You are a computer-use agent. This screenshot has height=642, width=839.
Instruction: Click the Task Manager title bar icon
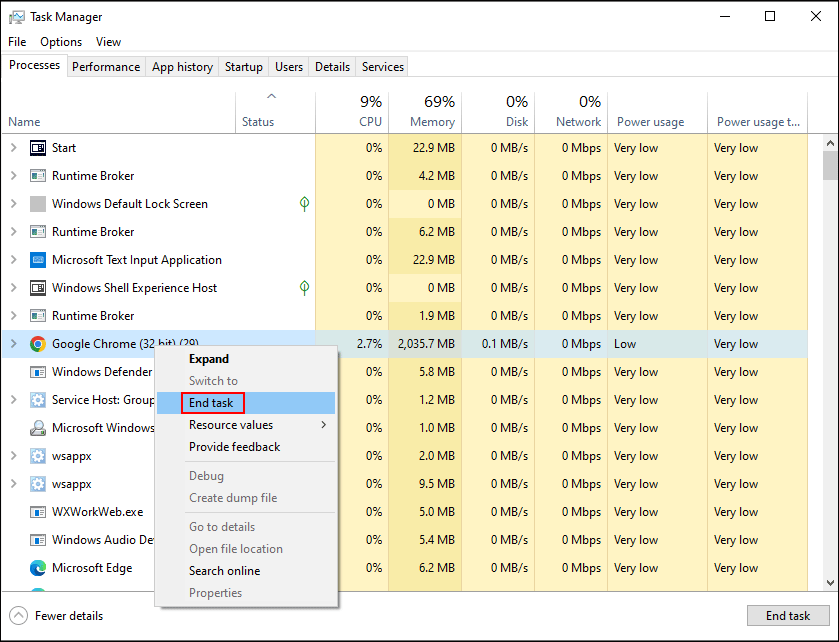17,17
